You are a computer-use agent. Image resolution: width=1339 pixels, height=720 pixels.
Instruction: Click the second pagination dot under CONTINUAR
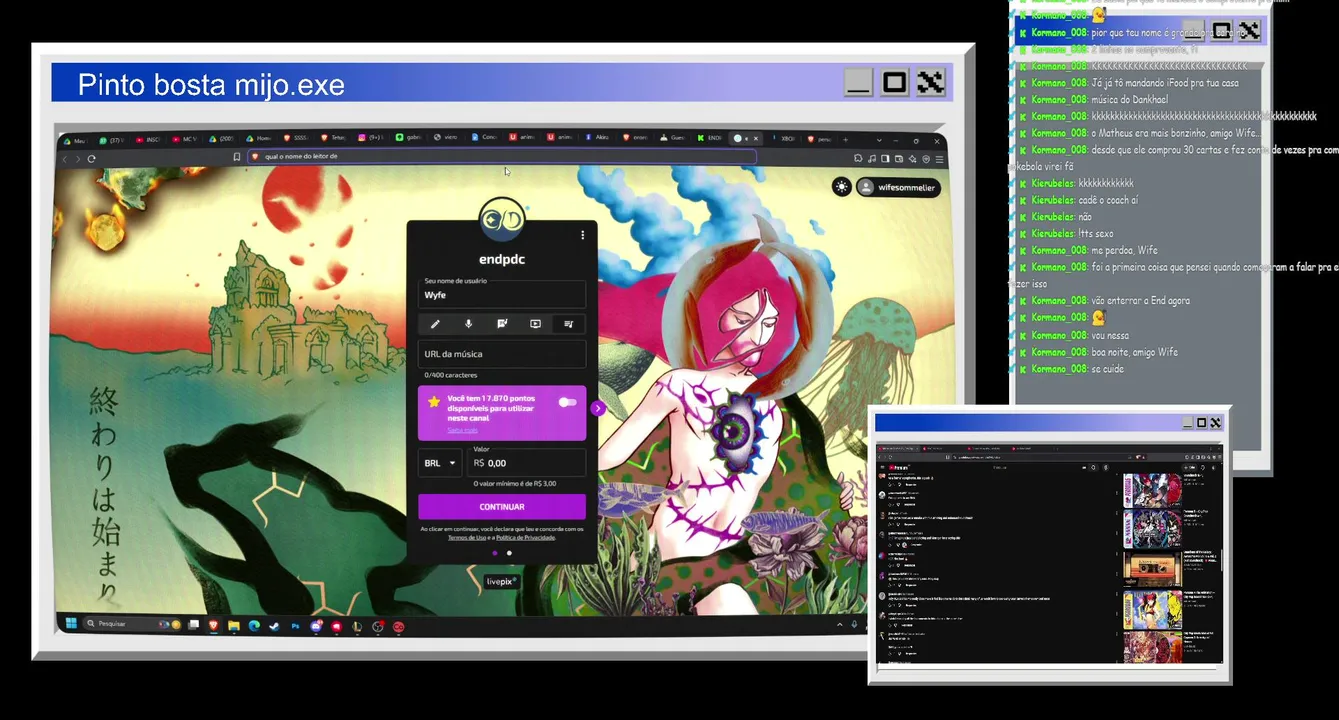[509, 553]
